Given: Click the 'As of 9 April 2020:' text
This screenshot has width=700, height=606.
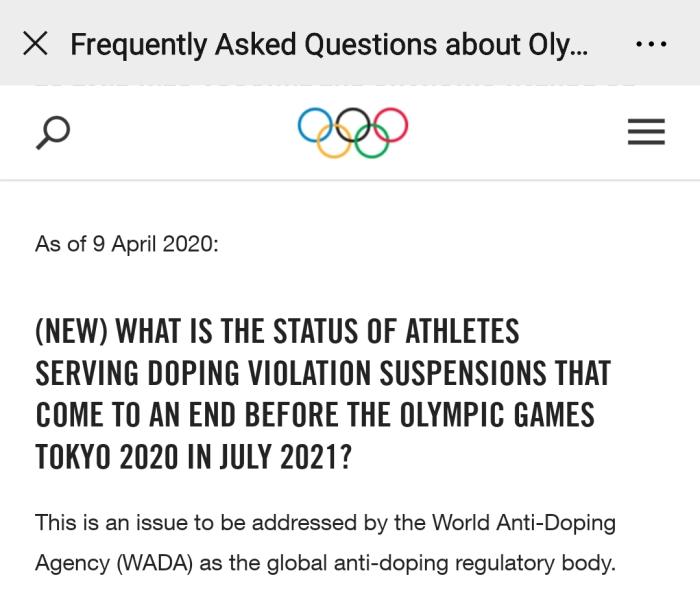Looking at the screenshot, I should [126, 244].
